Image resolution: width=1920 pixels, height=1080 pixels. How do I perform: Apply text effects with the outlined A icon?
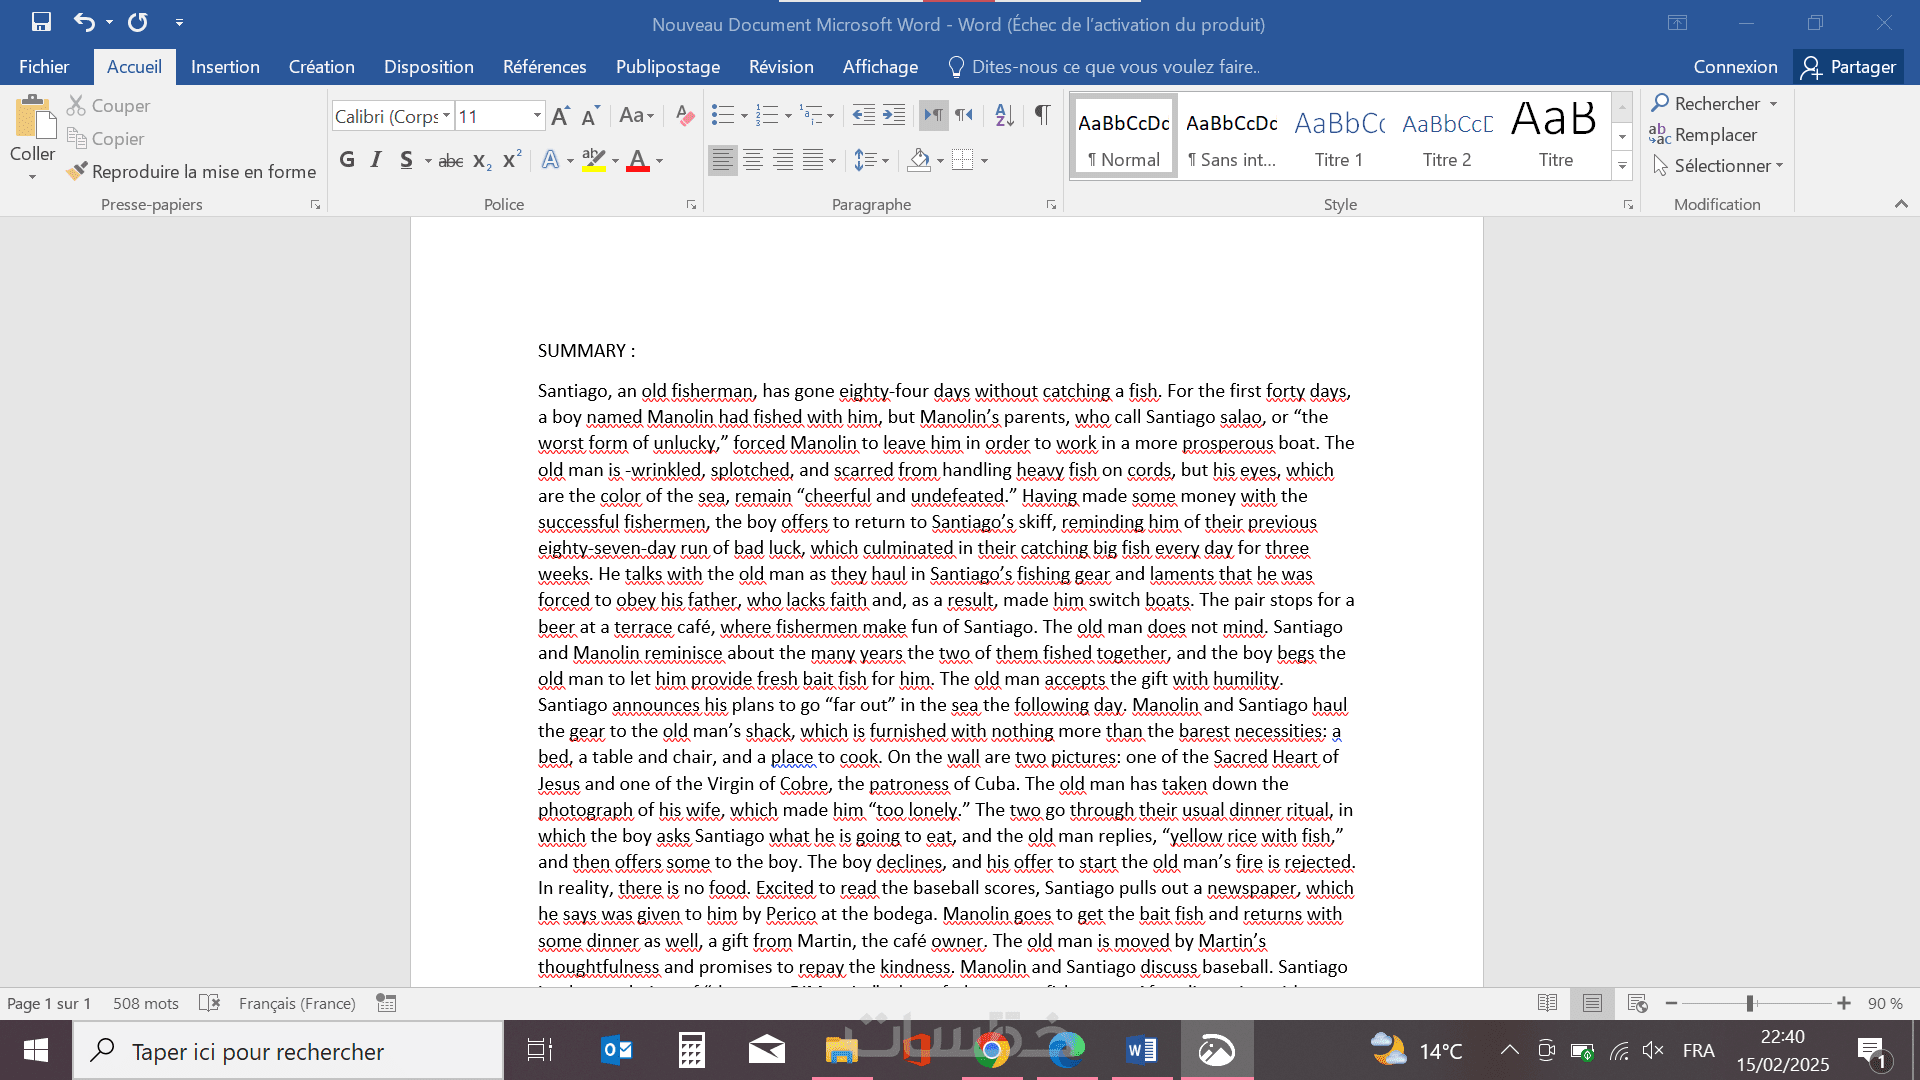(x=550, y=160)
